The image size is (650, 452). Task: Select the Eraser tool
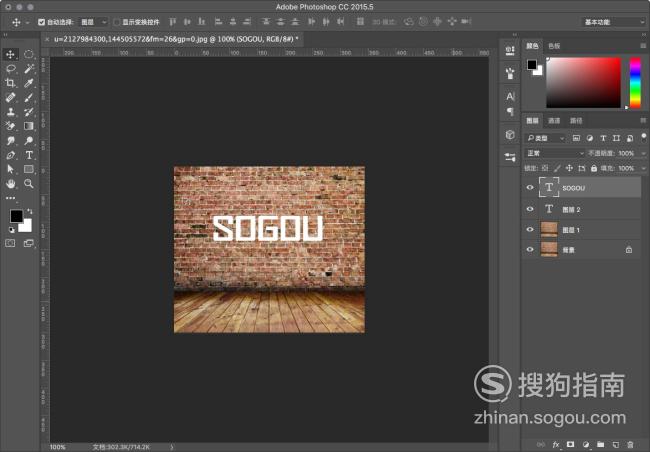point(10,126)
